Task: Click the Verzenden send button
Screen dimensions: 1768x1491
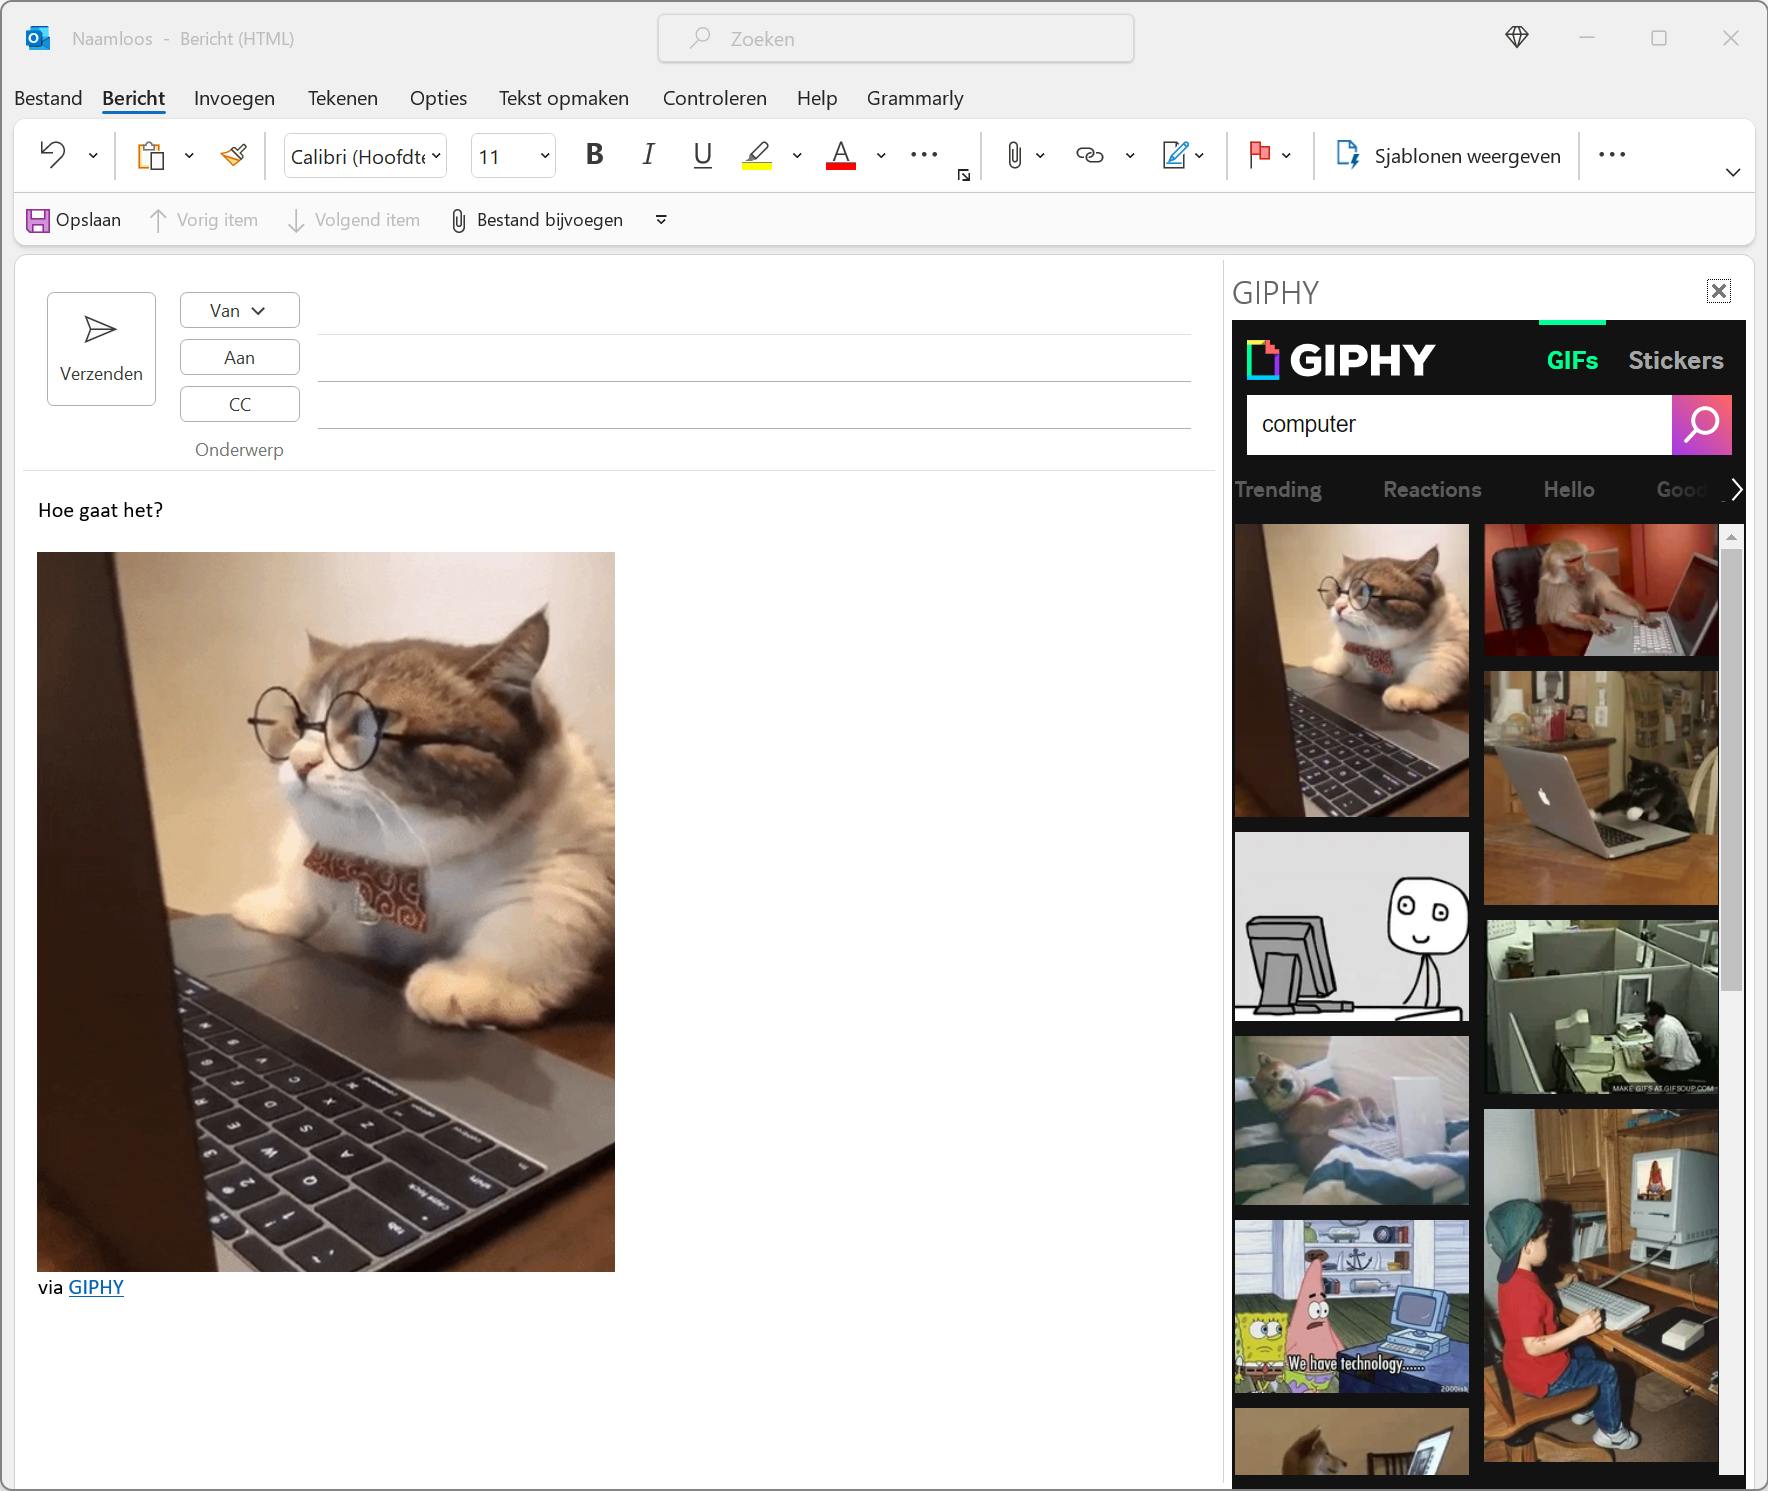Action: [x=101, y=349]
